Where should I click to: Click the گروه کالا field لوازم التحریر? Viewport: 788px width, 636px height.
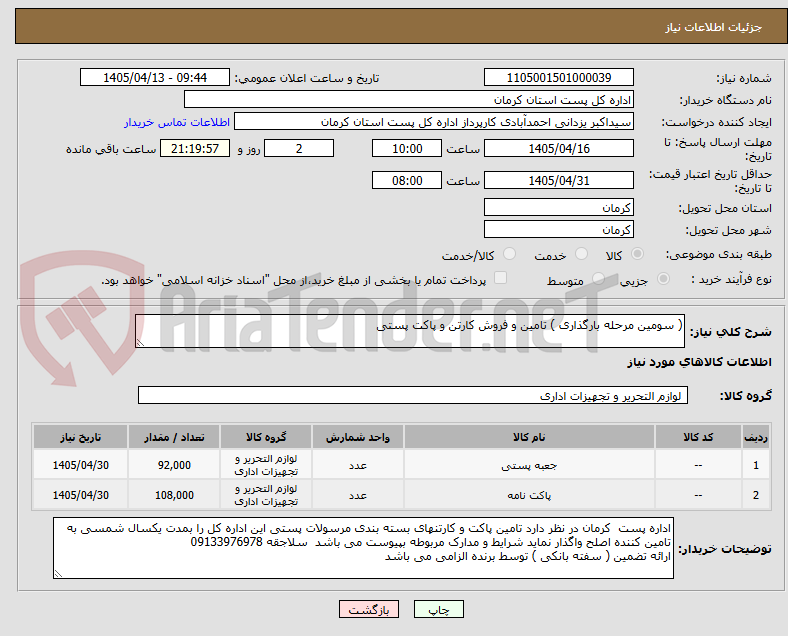click(x=413, y=395)
